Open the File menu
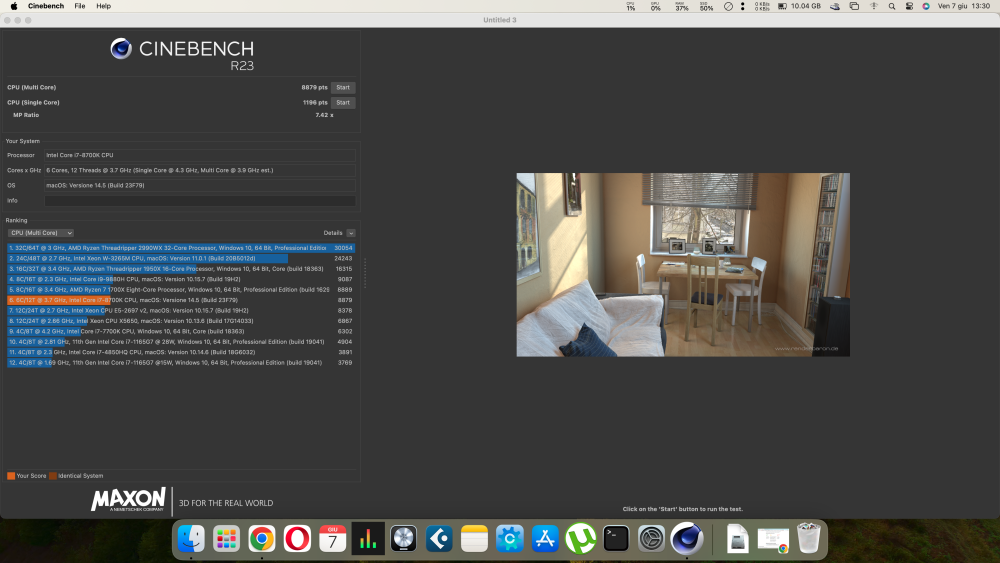This screenshot has height=563, width=1000. (x=80, y=6)
